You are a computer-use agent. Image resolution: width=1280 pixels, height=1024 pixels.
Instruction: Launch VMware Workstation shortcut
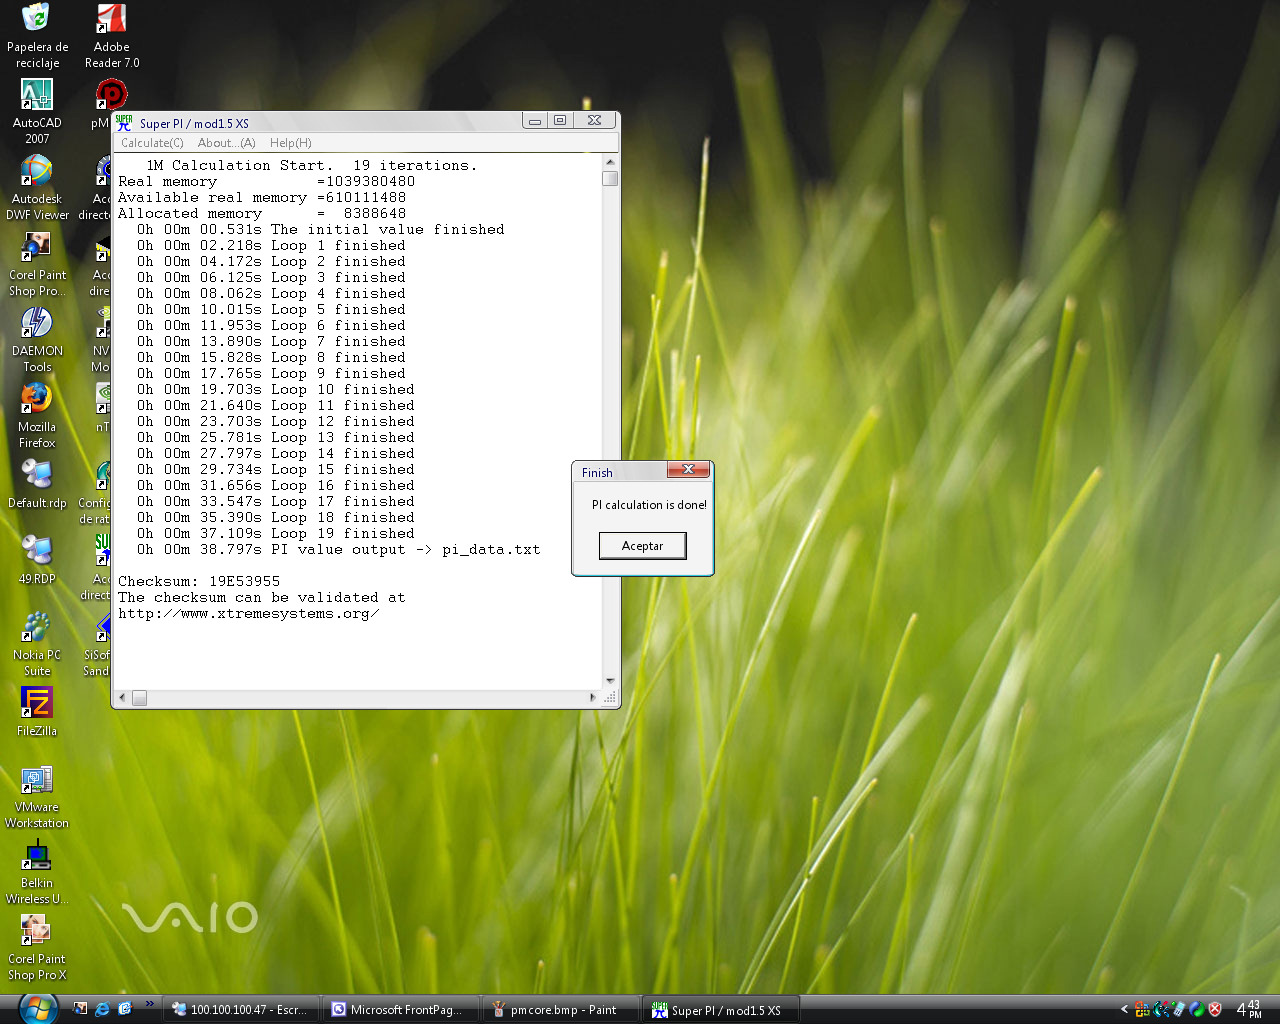[37, 780]
